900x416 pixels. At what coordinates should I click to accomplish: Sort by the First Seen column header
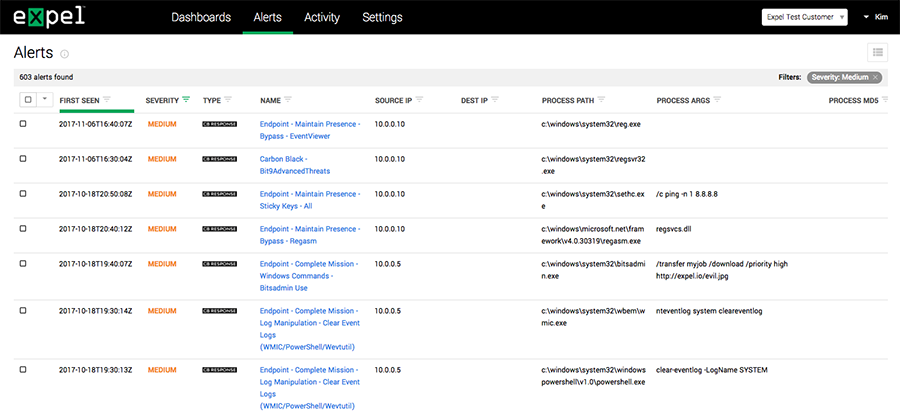point(79,100)
